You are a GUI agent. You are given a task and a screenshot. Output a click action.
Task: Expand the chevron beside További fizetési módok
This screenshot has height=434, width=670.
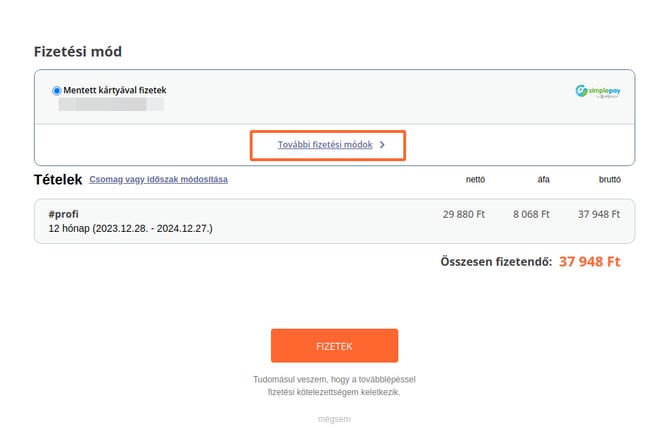tap(383, 145)
